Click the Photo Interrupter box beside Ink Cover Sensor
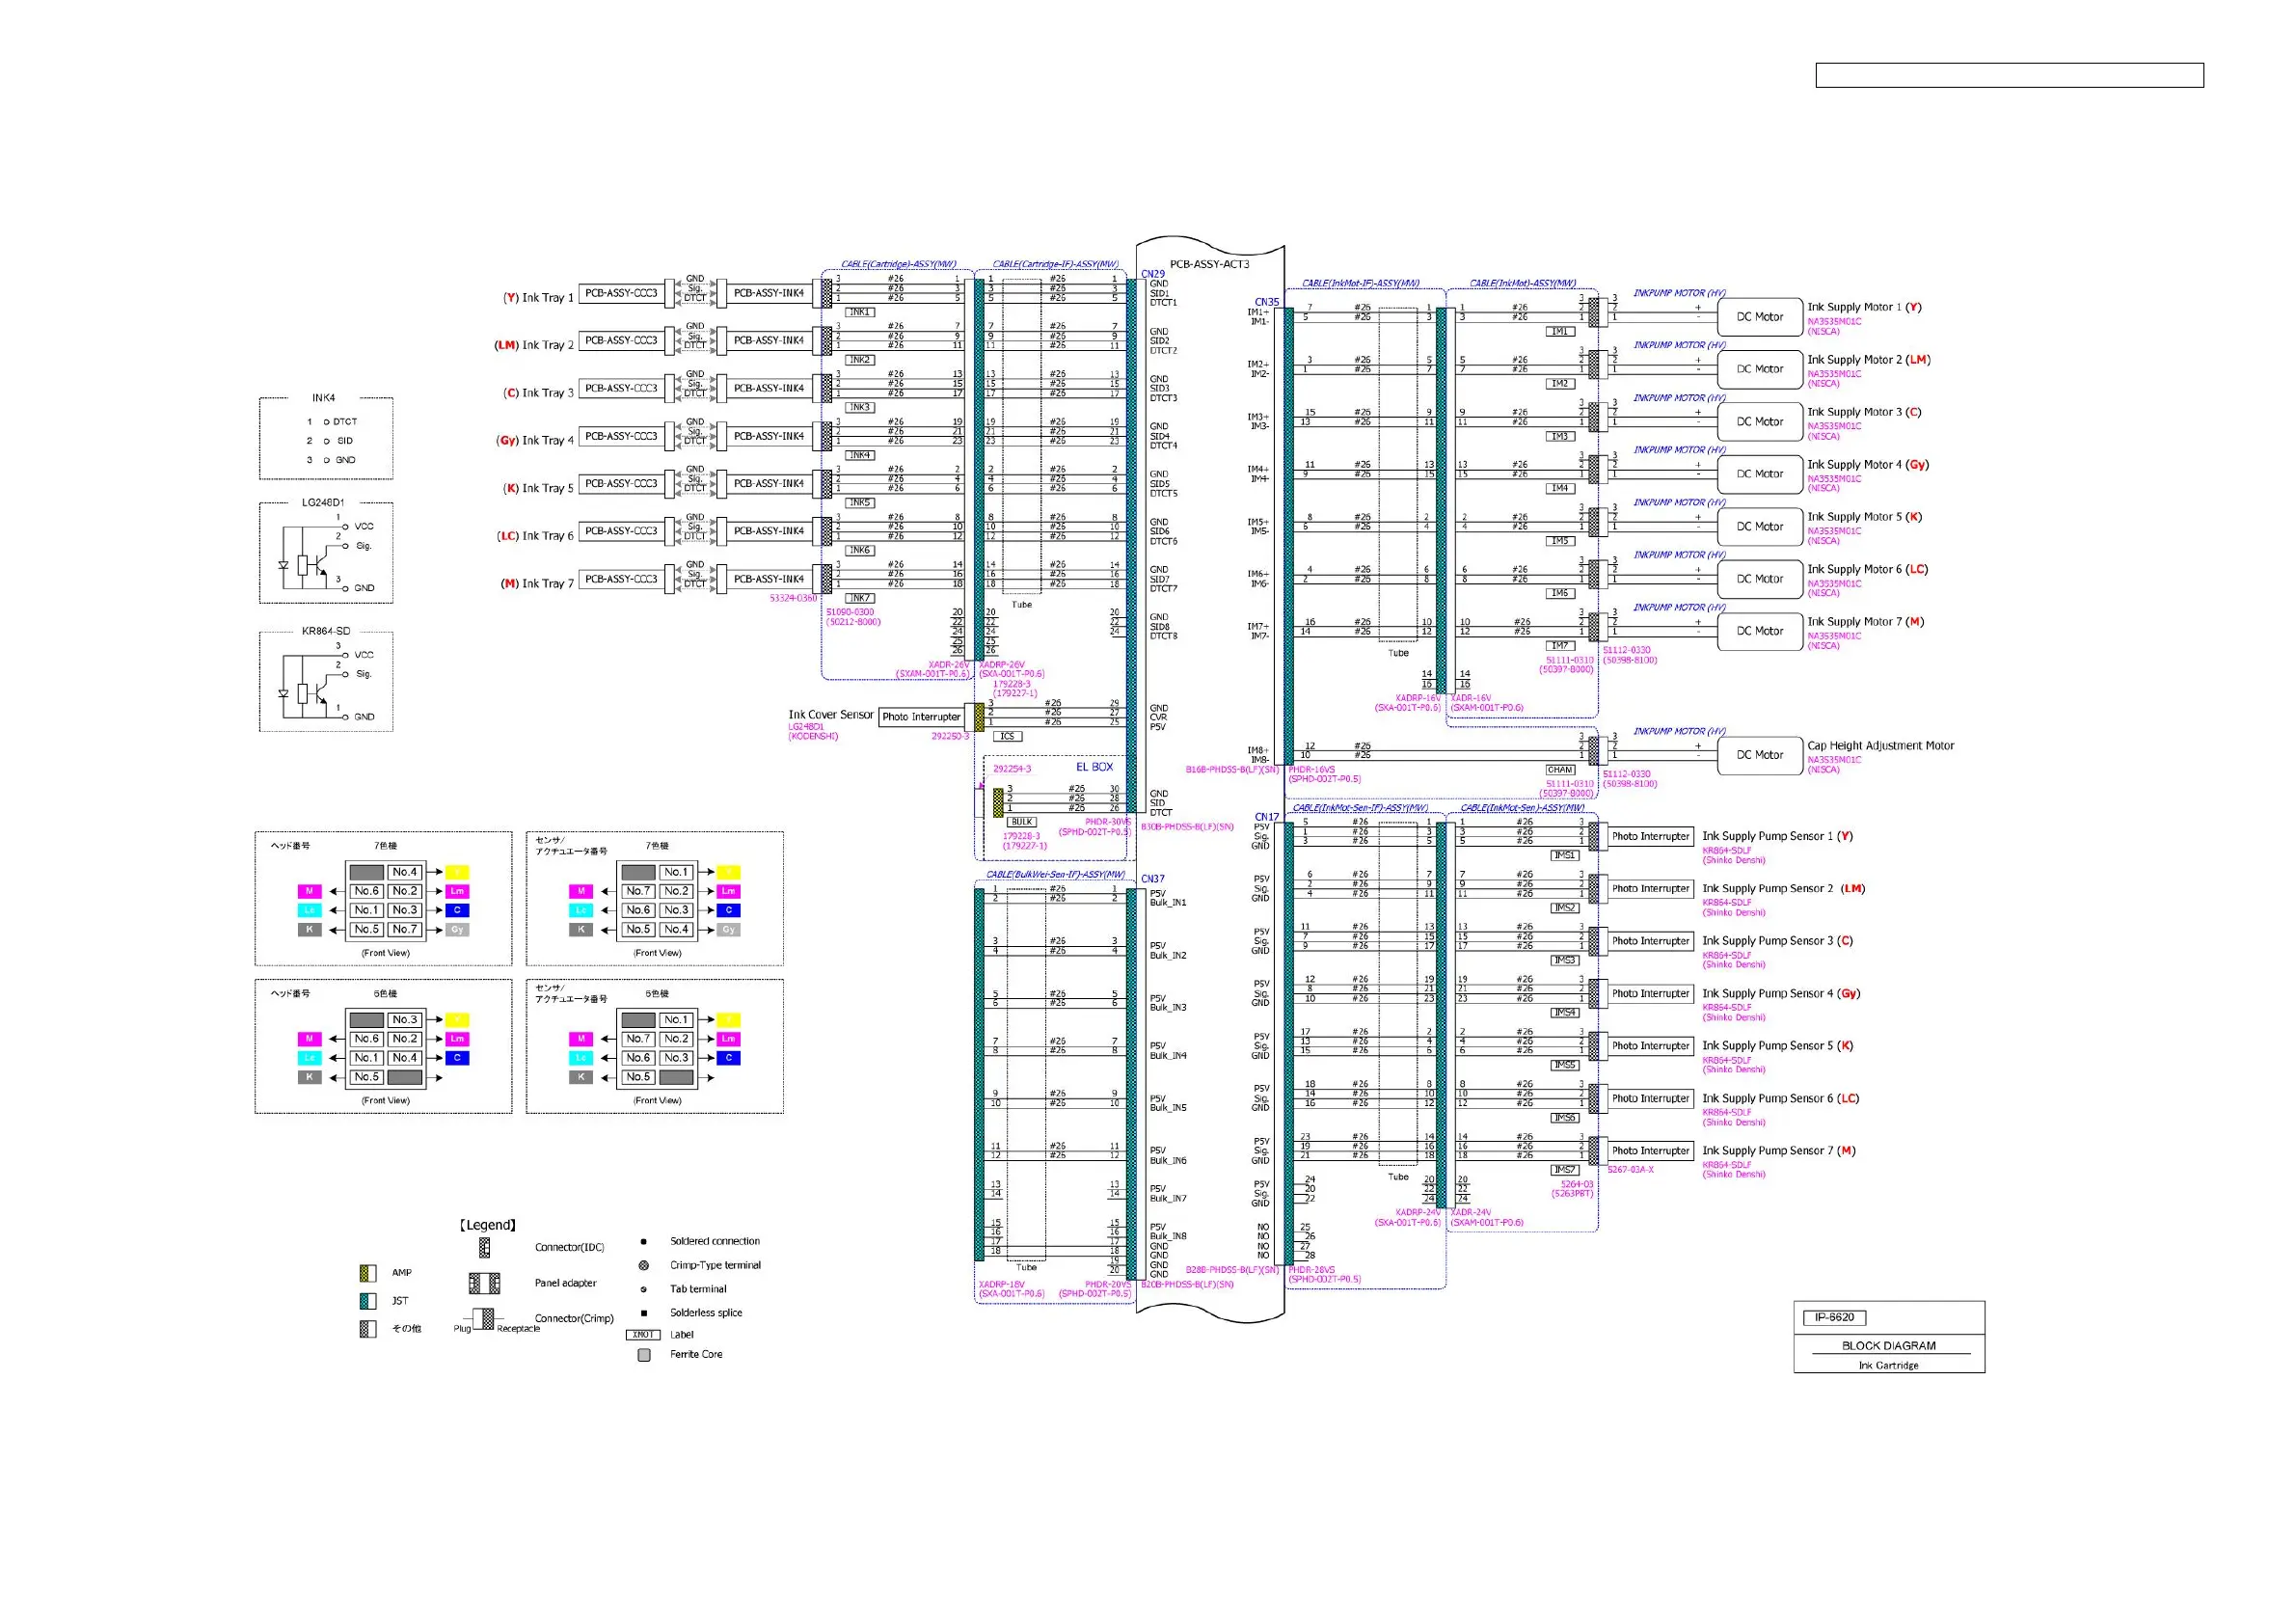The width and height of the screenshot is (2296, 1624). pos(921,717)
